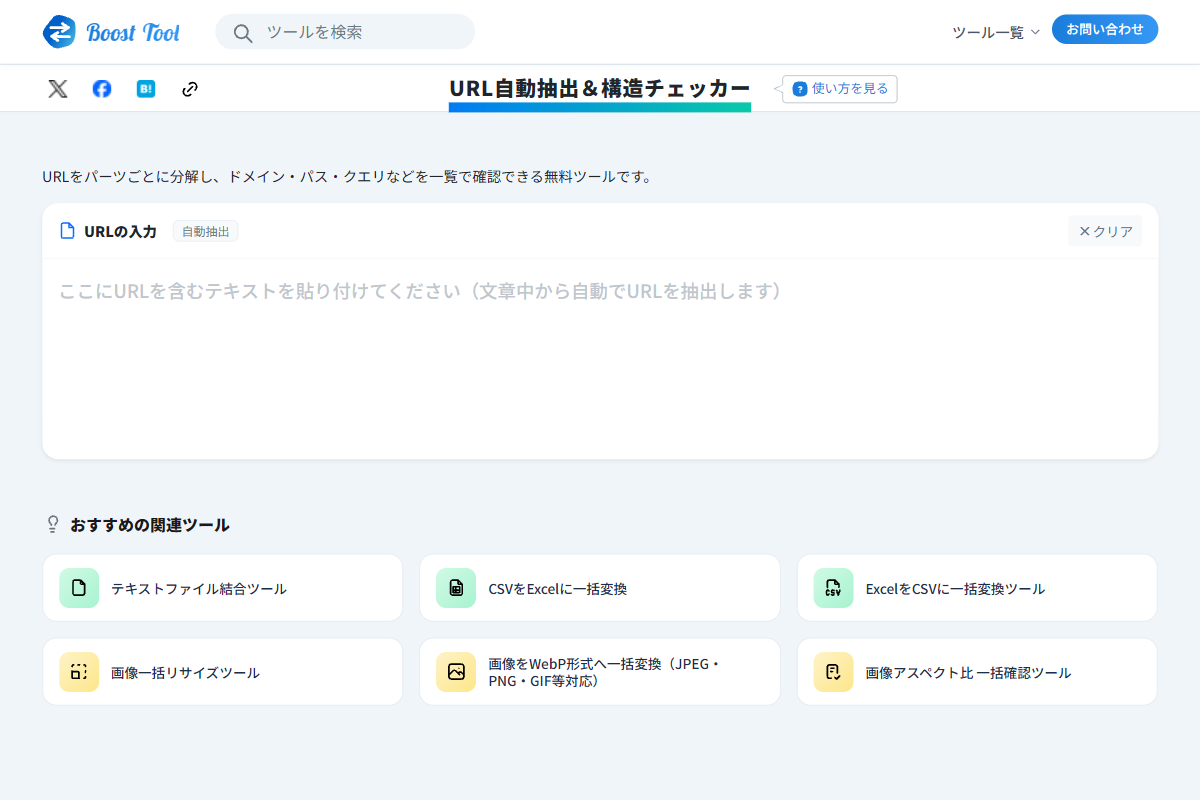Click the Boost Tool logo
Screen dimensions: 1200x800
[x=112, y=32]
